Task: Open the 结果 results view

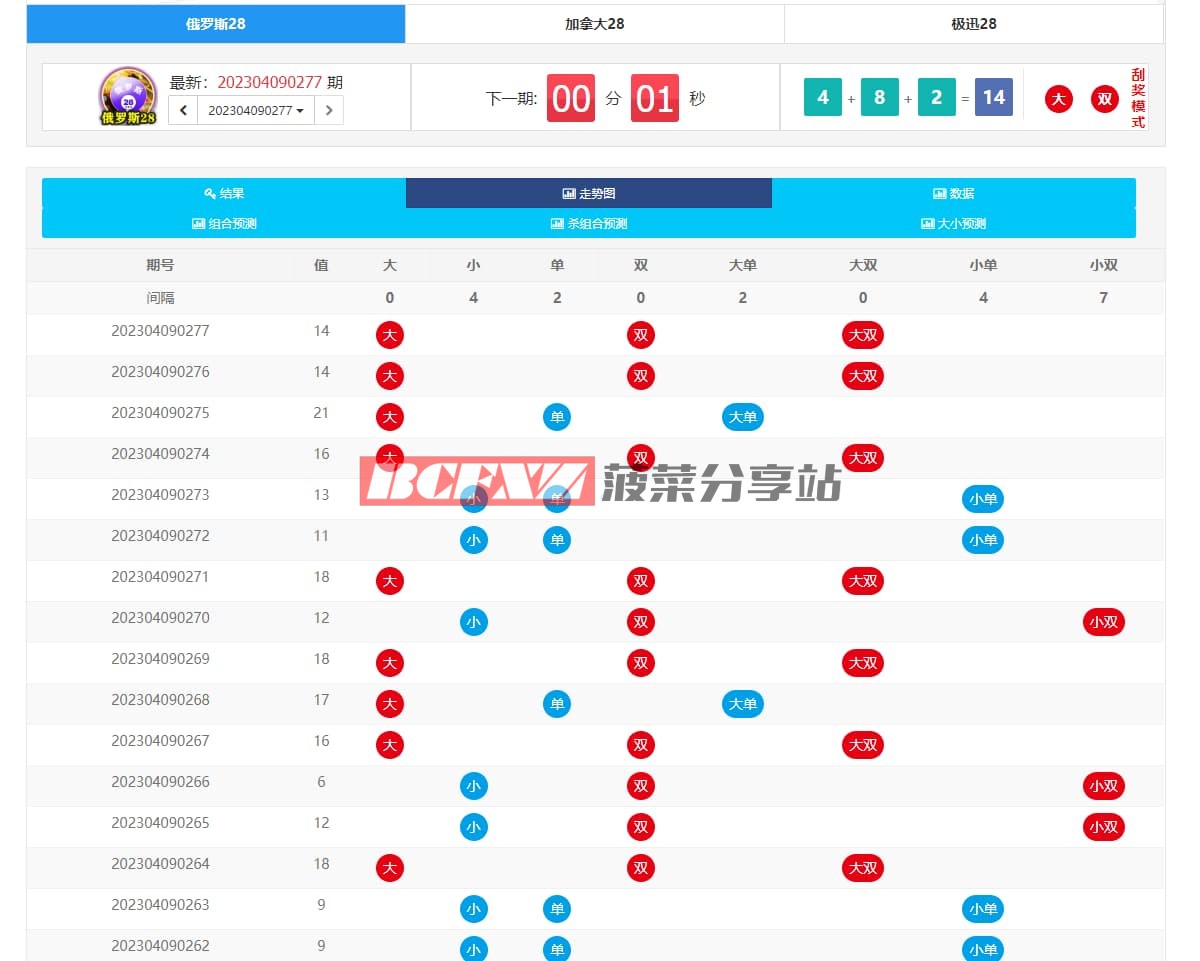Action: [x=224, y=193]
